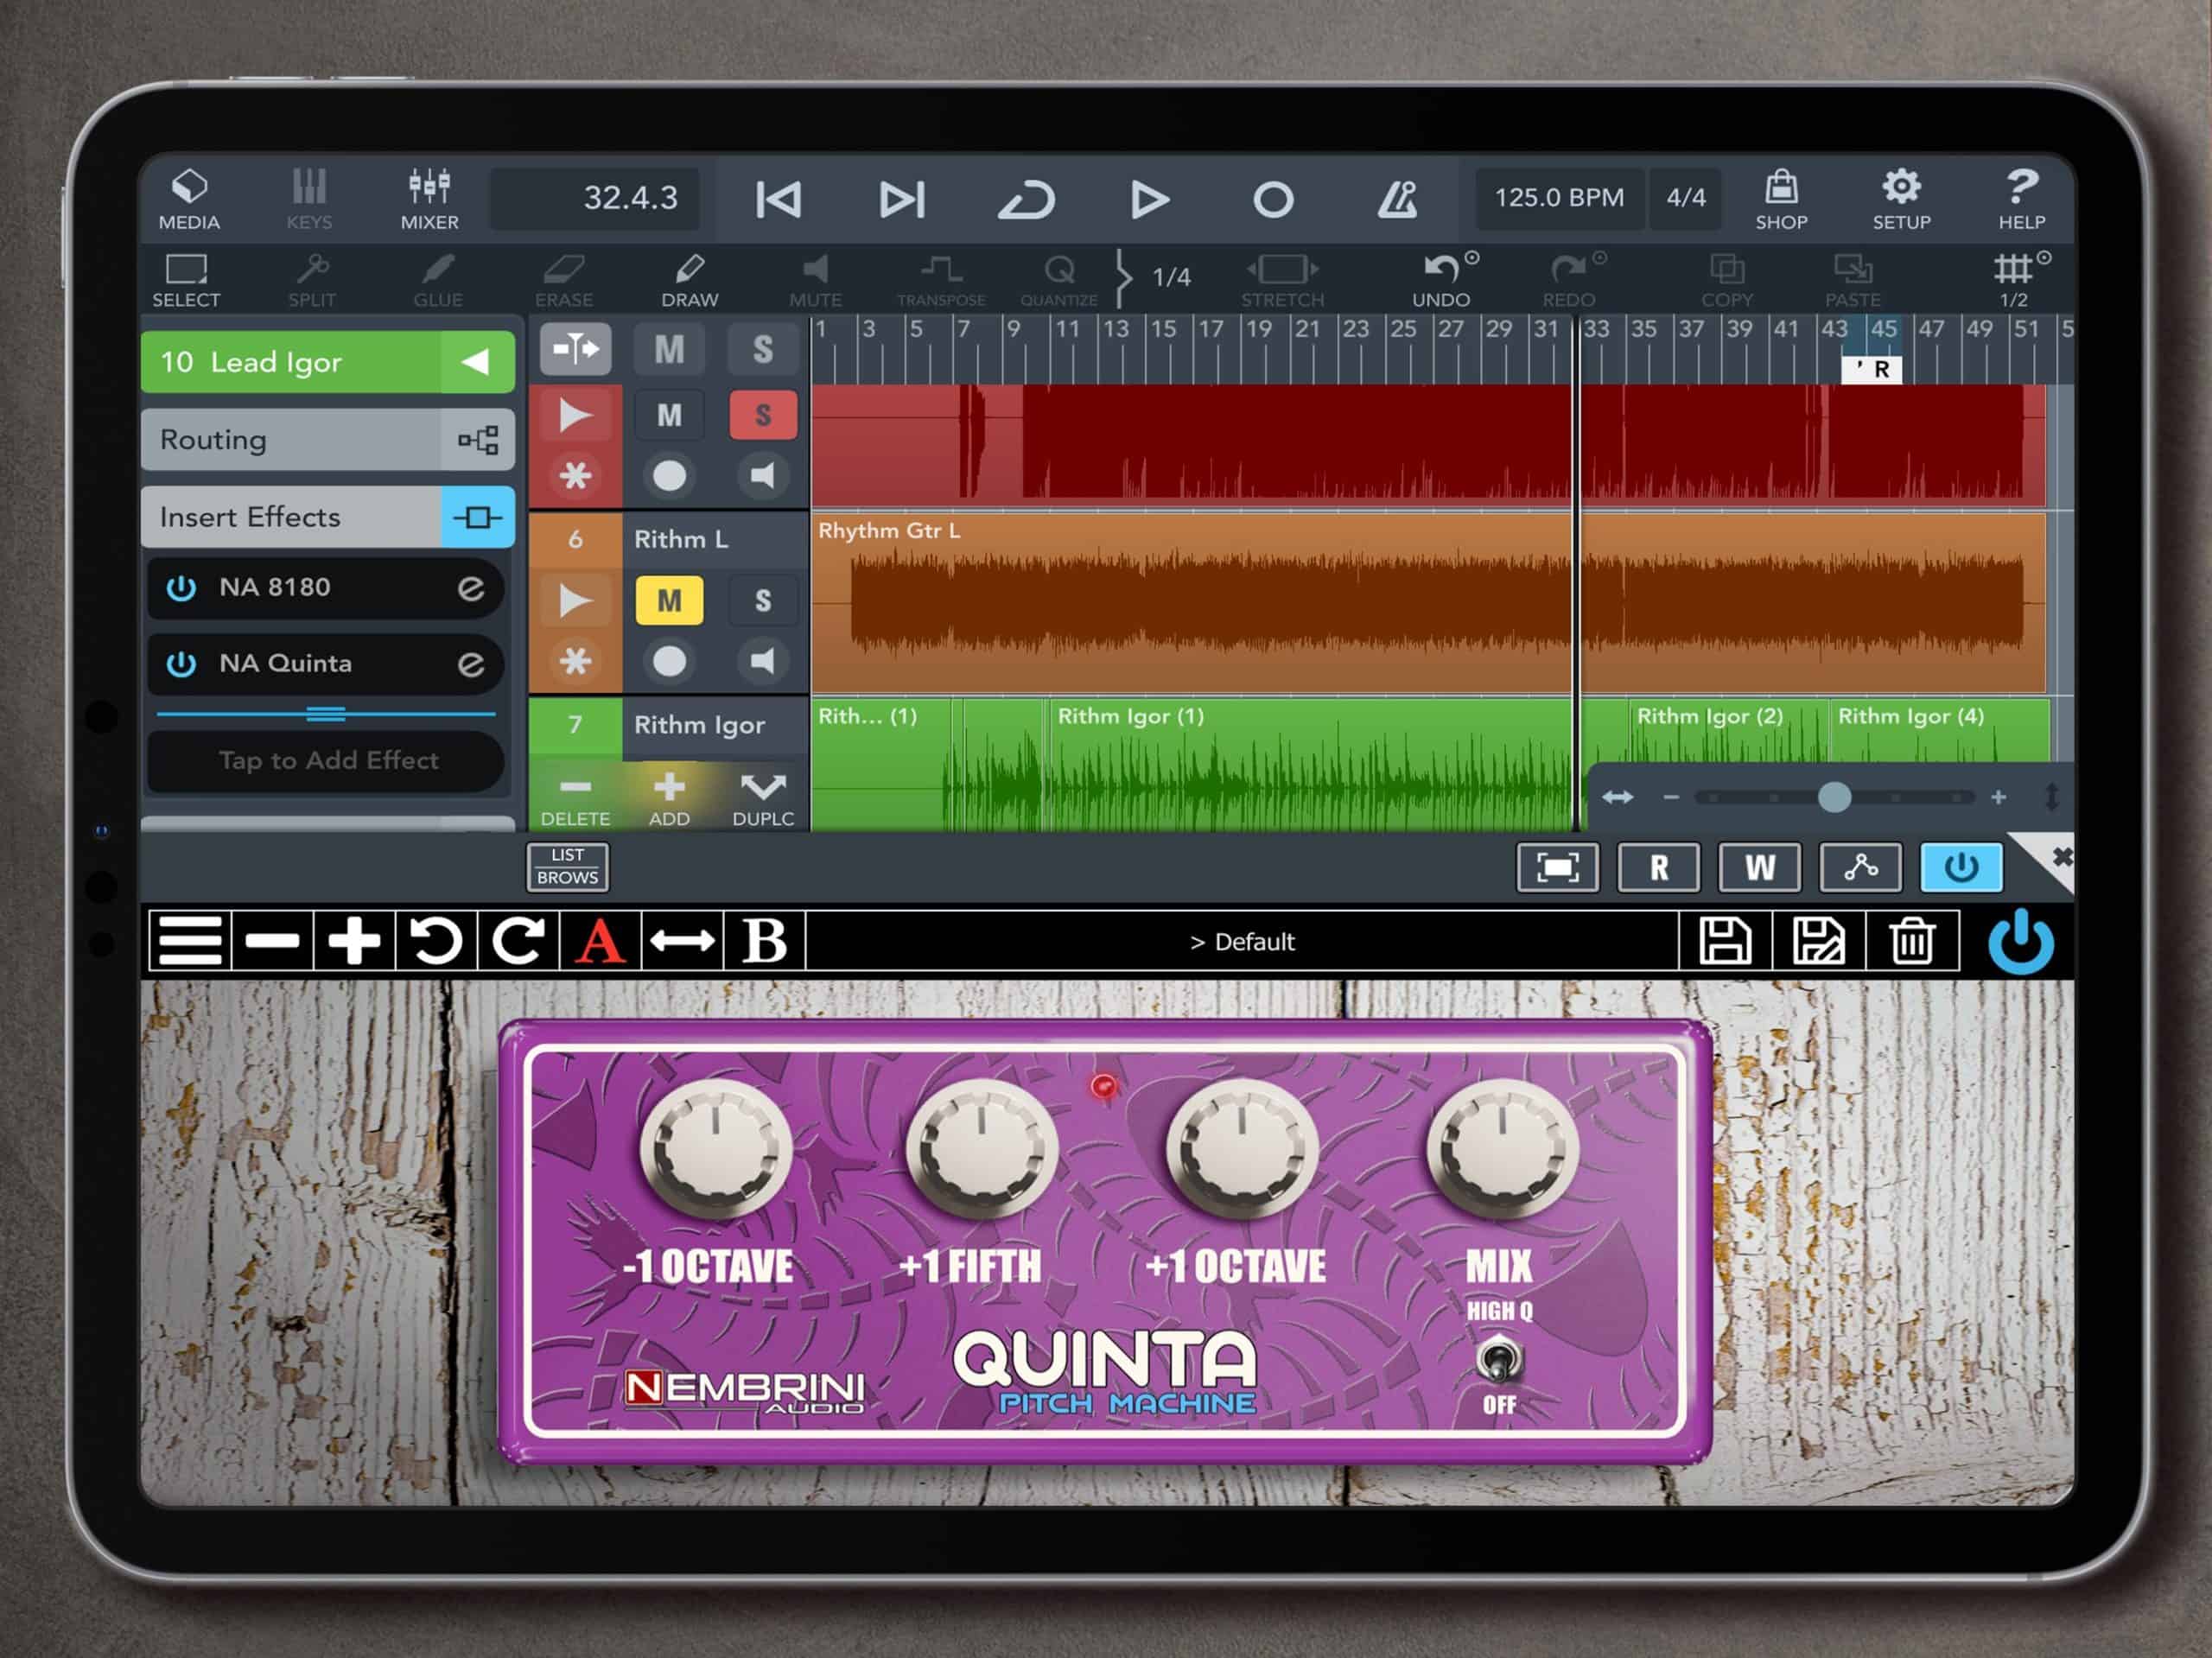Viewport: 2212px width, 1658px height.
Task: Open the TRANSPOSE tool
Action: [941, 280]
